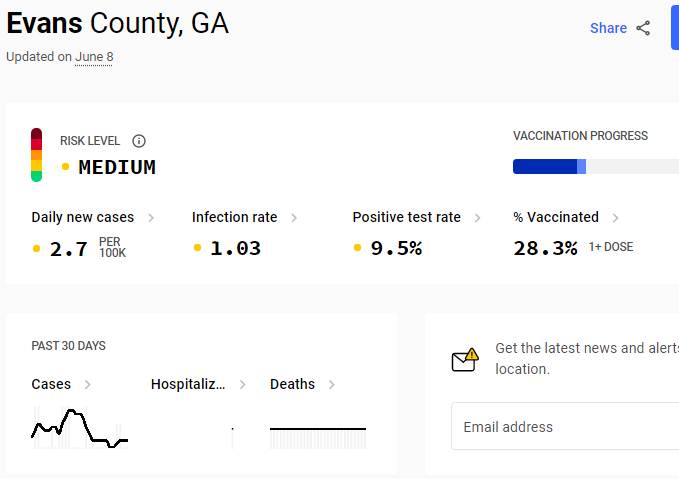Expand the % Vaccinated chevron
The image size is (679, 479).
pos(615,217)
